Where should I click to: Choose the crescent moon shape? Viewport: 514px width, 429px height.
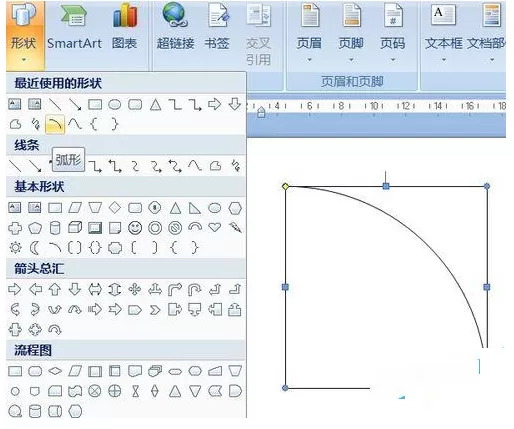pos(34,248)
